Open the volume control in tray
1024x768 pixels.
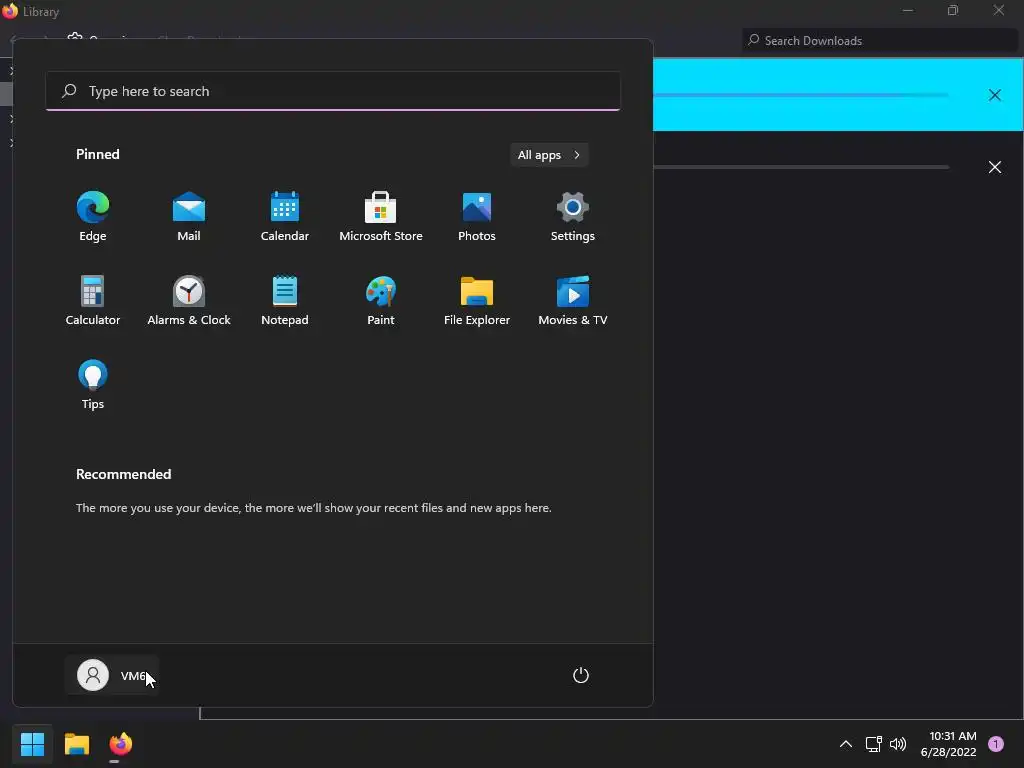[x=898, y=744]
